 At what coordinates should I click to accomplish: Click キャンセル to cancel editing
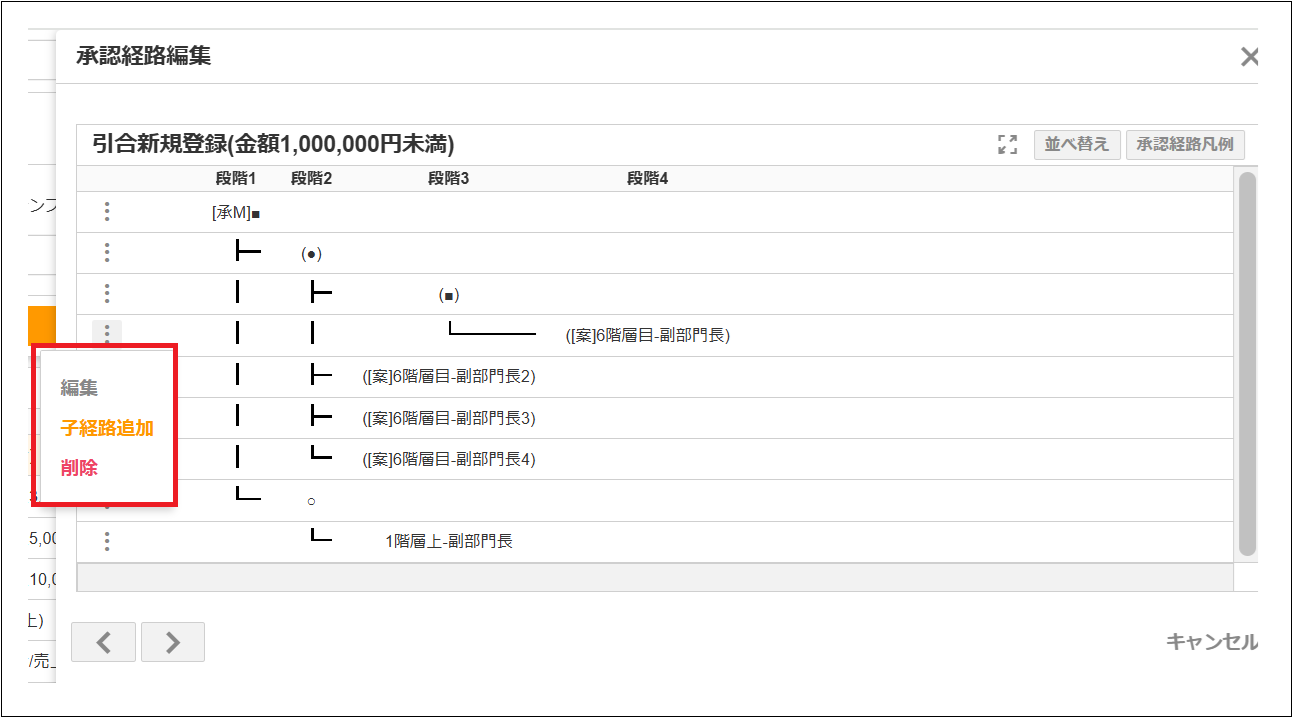(1211, 642)
